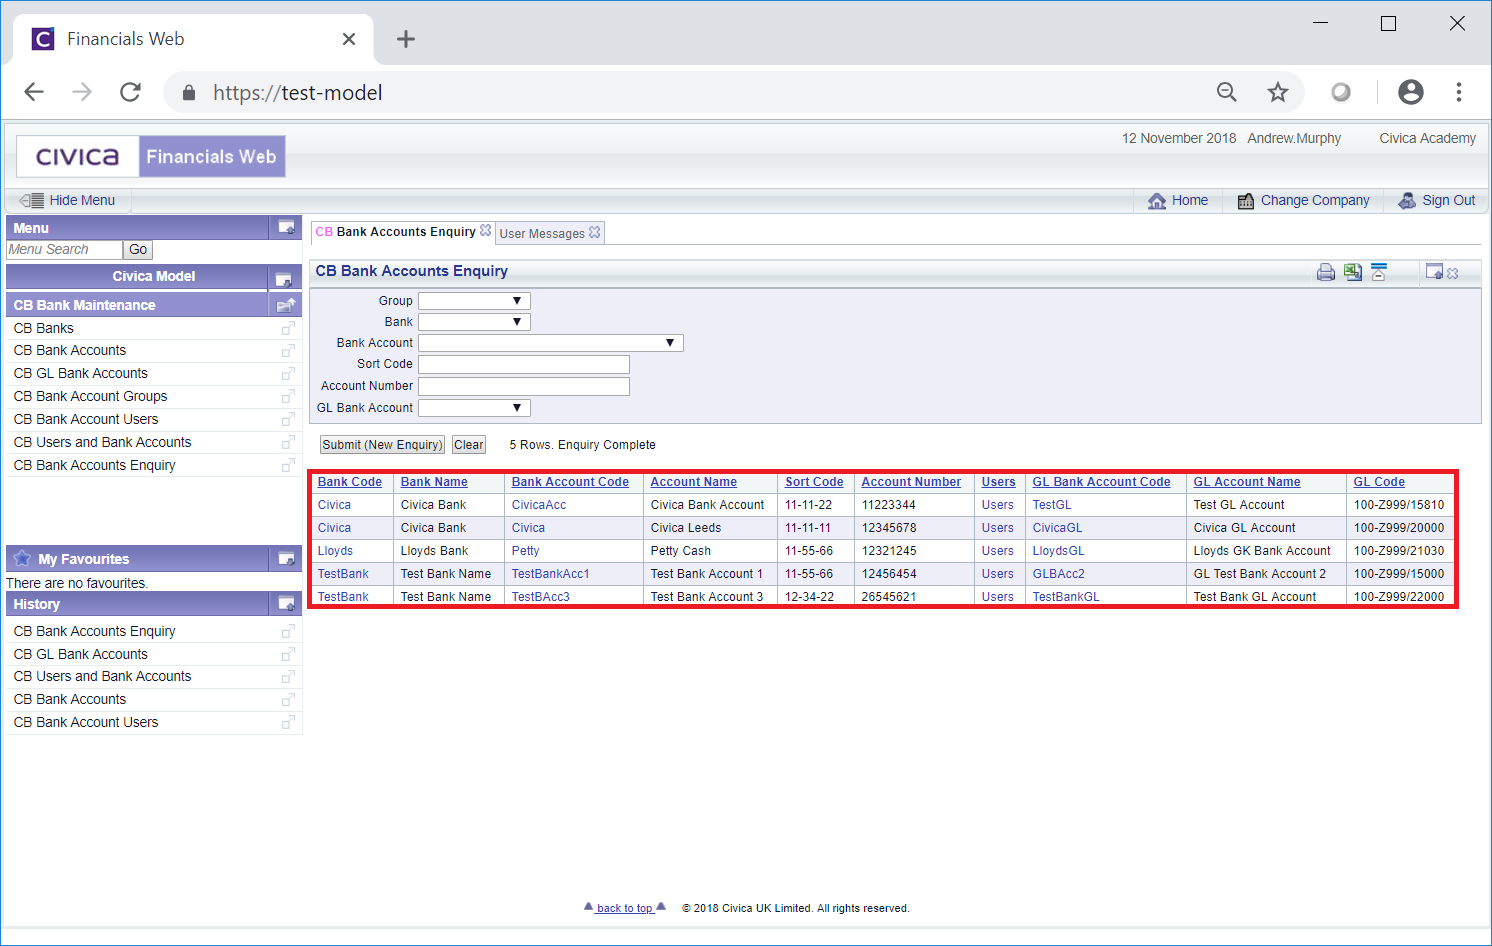Collapse the enquiry criteria panel icon

[x=1379, y=272]
